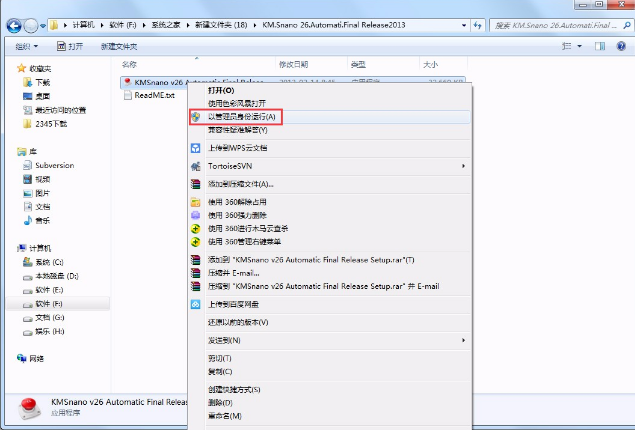The width and height of the screenshot is (635, 432).
Task: Toggle the preview pane icon
Action: (600, 46)
